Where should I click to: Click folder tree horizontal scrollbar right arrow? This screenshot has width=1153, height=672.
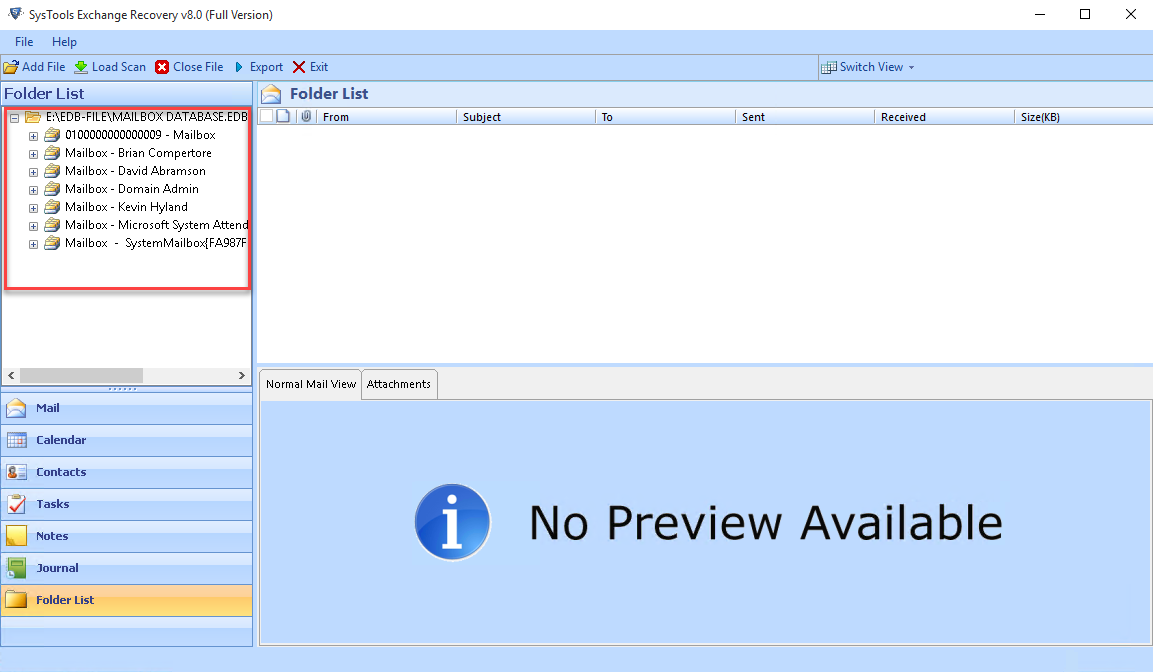click(242, 376)
